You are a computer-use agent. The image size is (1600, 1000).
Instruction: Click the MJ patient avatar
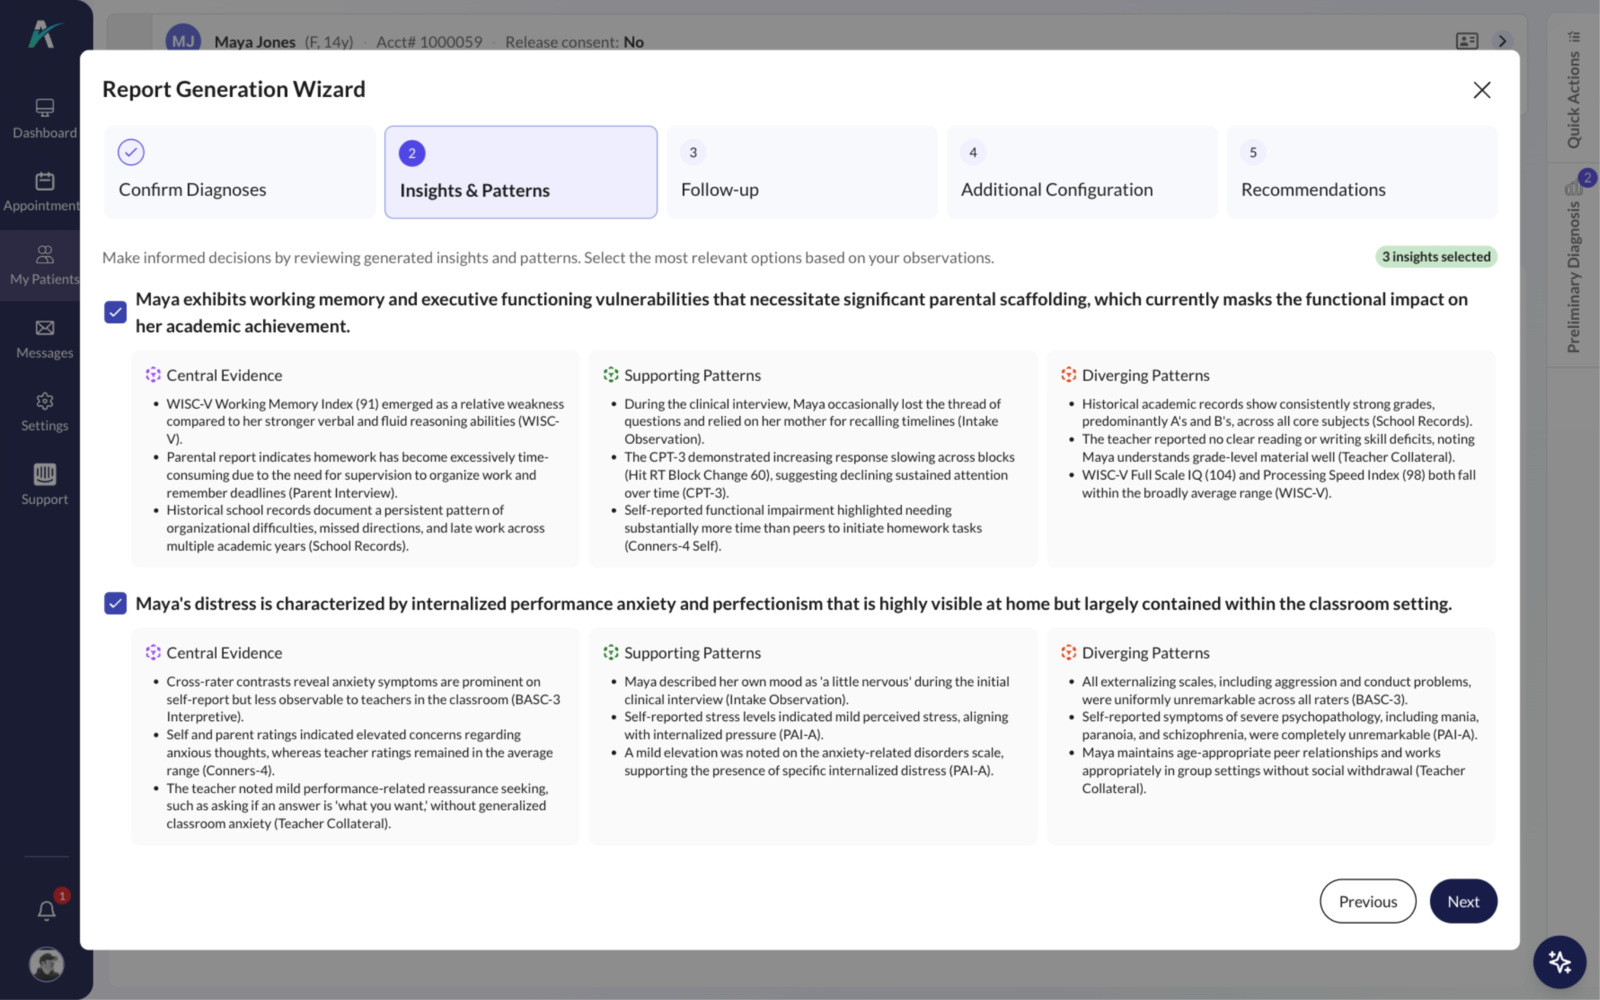(x=183, y=40)
